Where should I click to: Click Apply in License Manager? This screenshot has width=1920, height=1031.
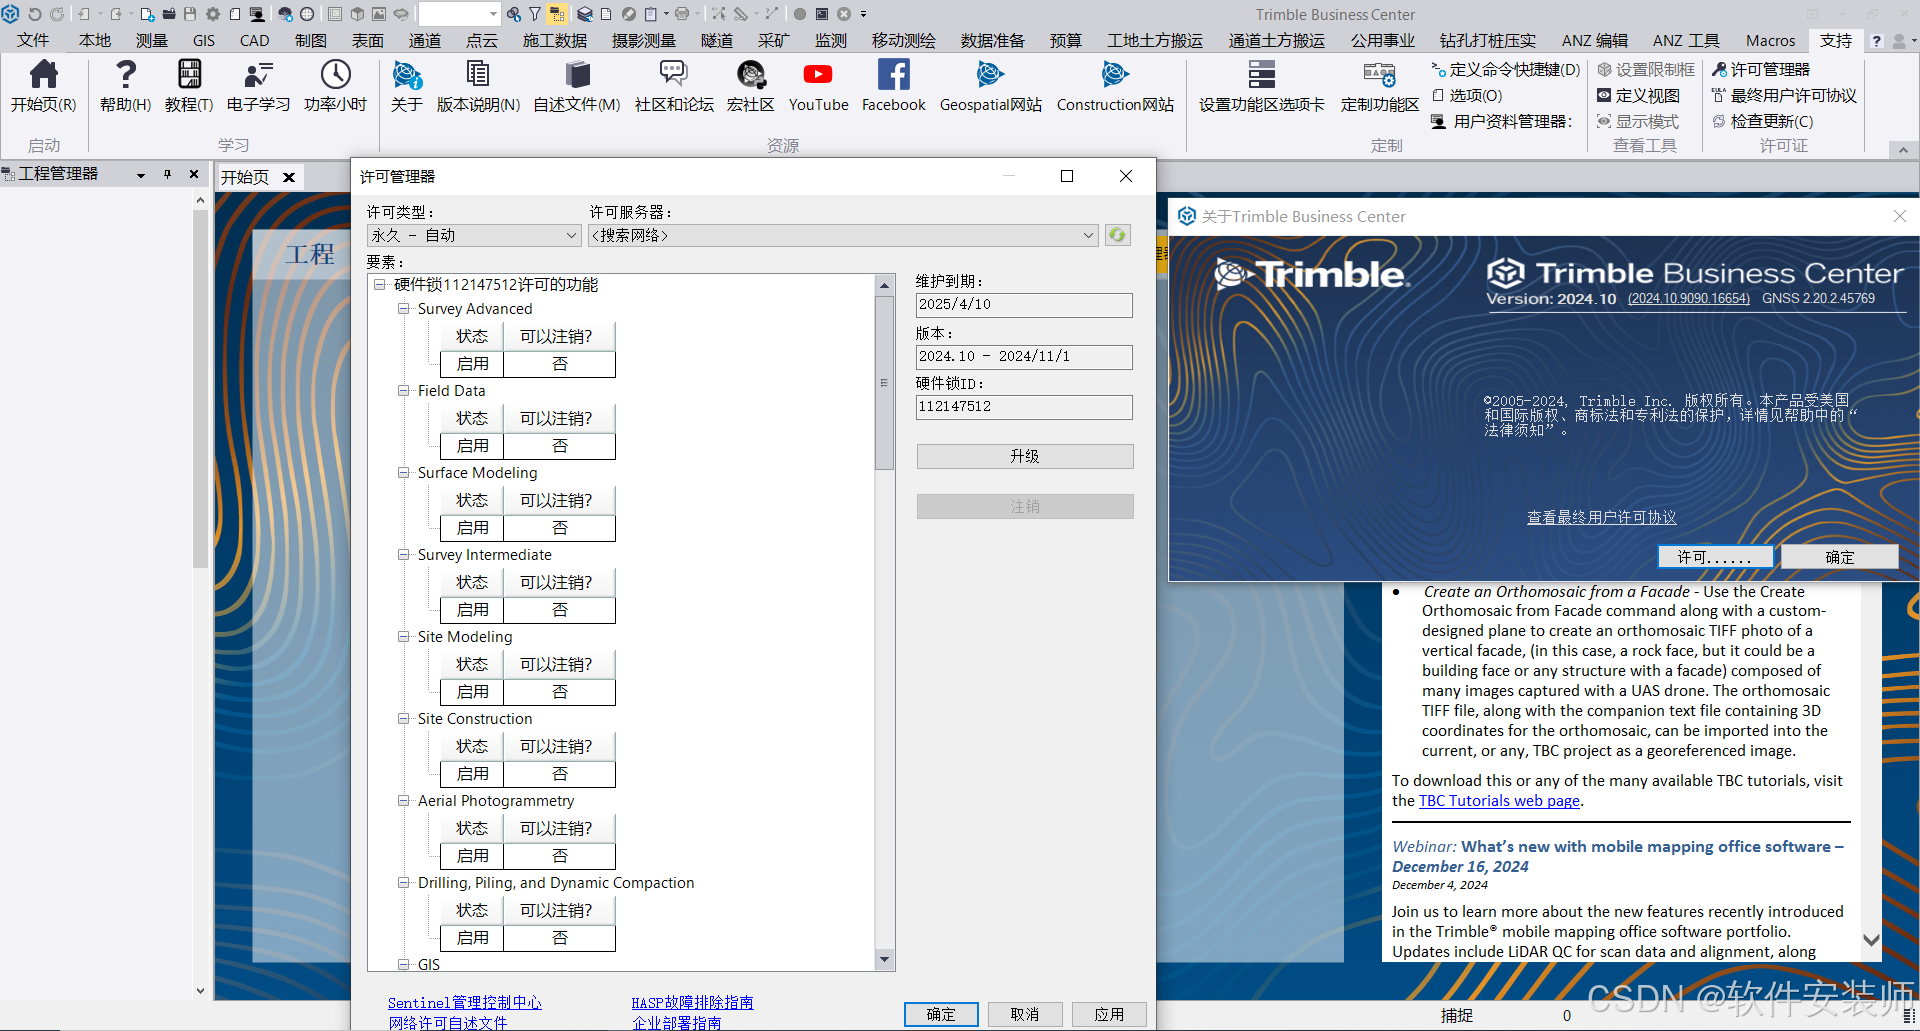click(x=1109, y=1014)
